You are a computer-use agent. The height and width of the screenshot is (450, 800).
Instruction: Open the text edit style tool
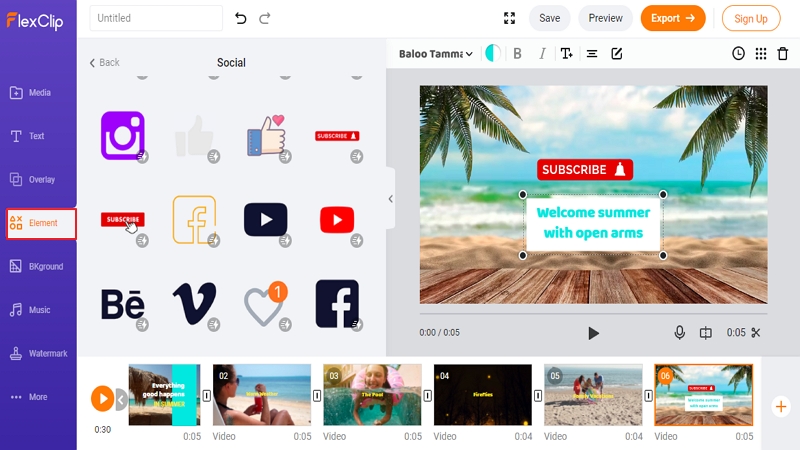point(617,54)
